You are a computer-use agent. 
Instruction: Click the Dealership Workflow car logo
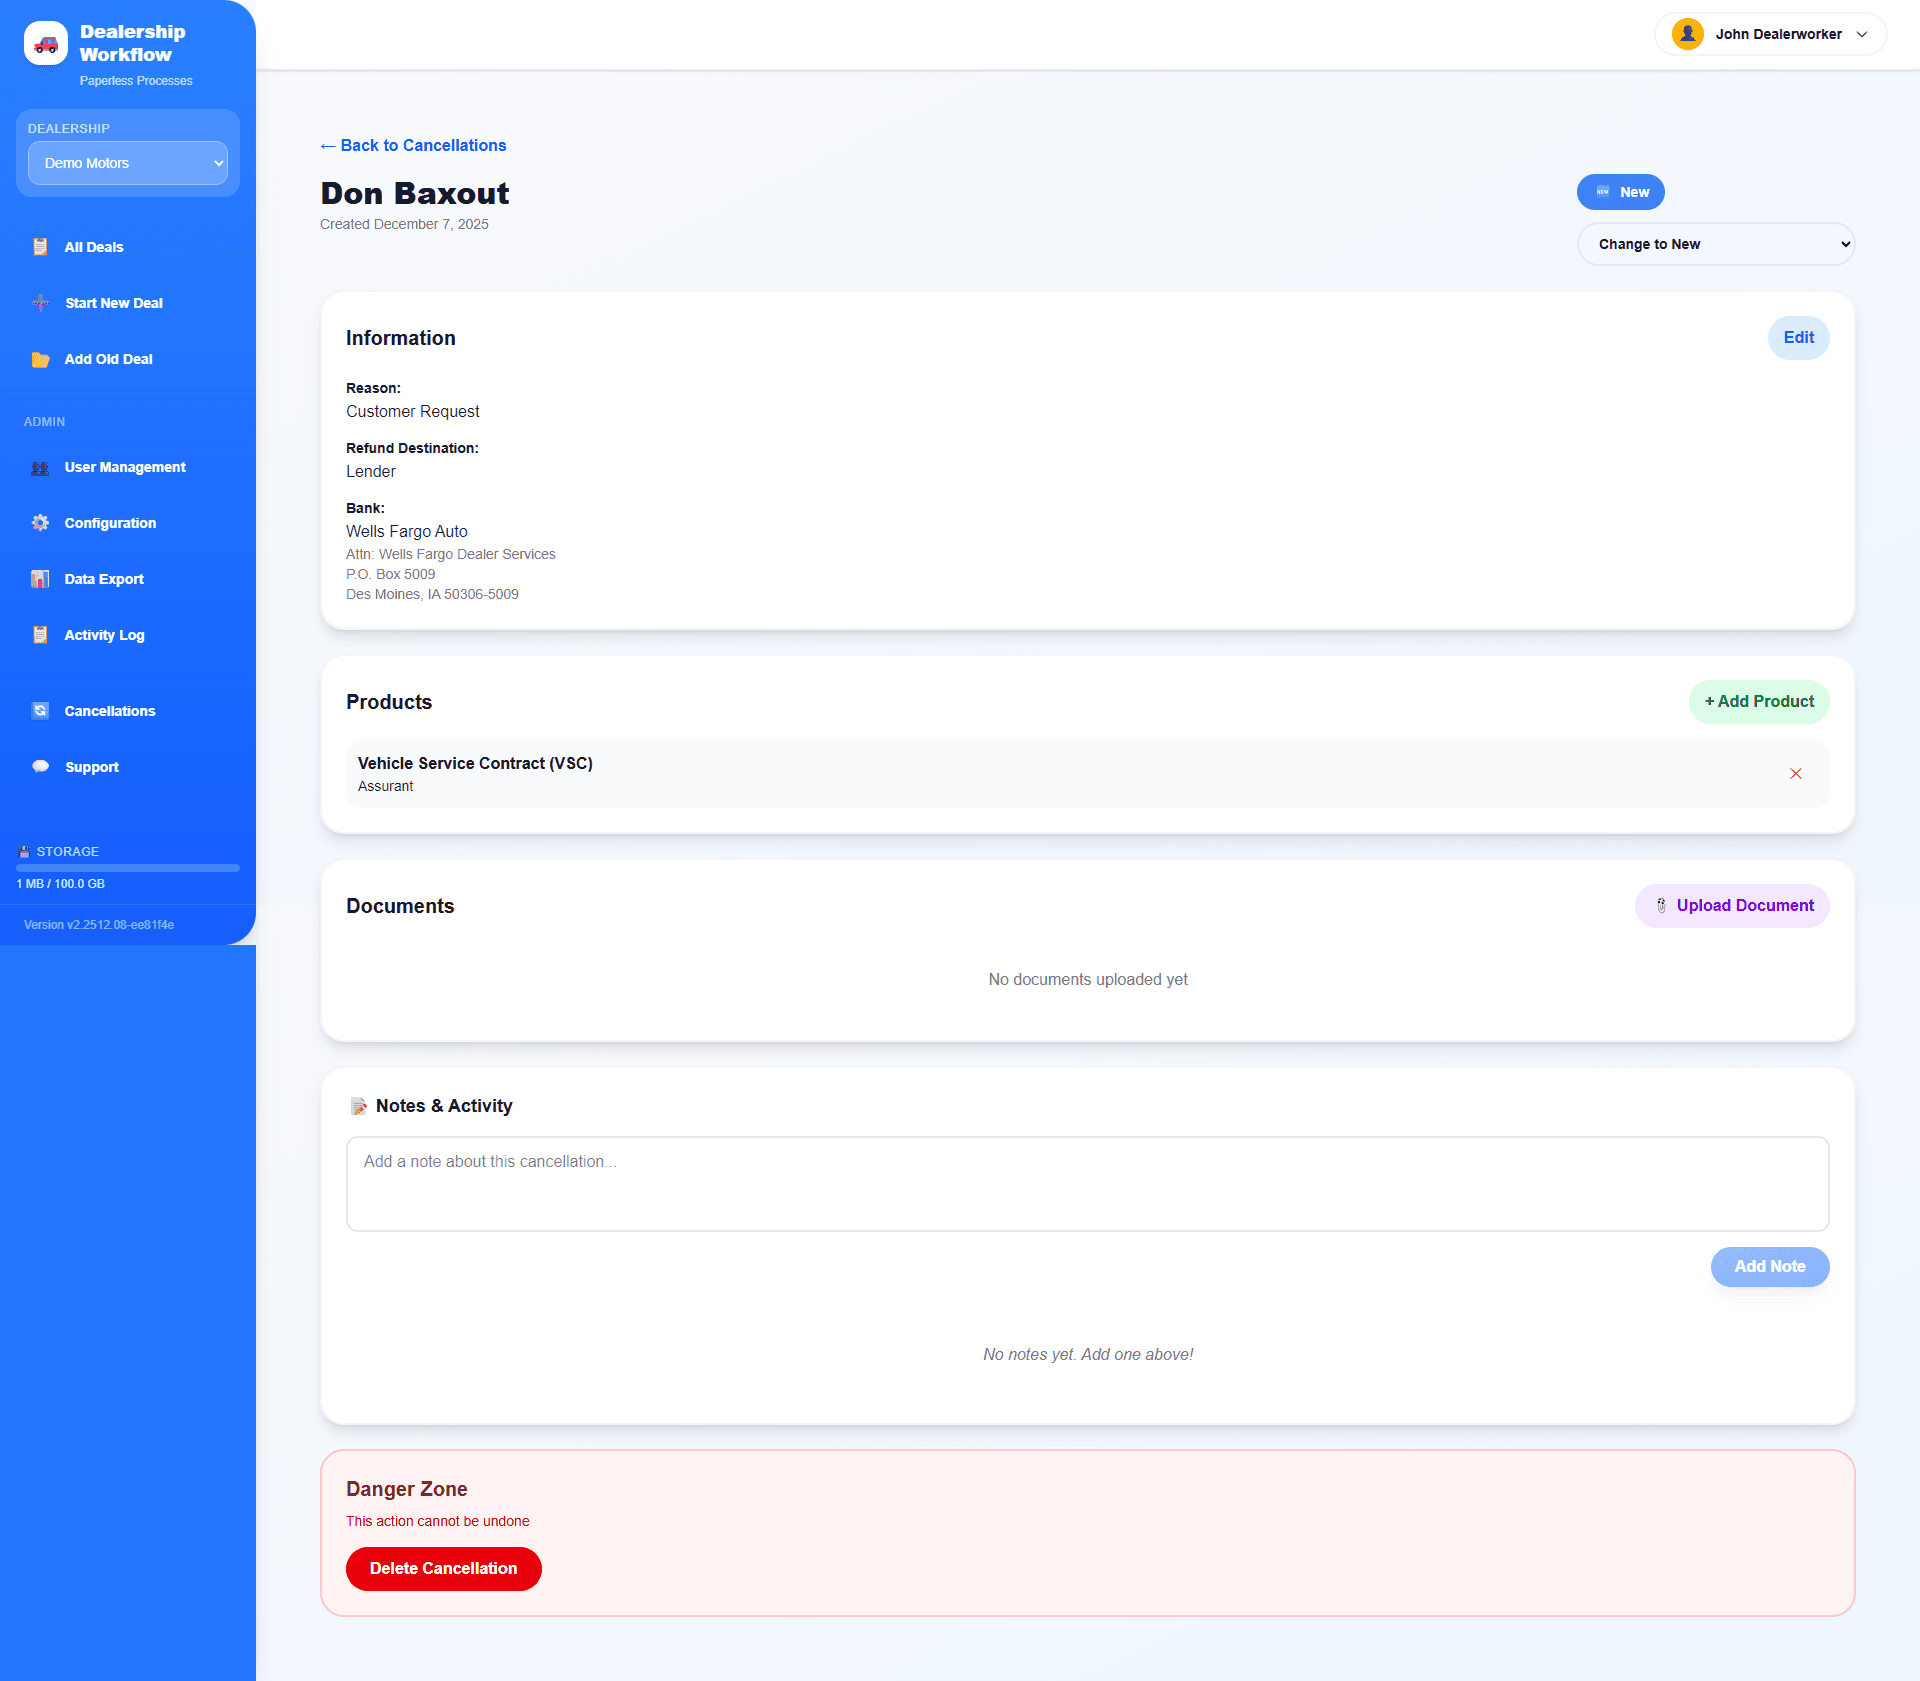tap(45, 43)
